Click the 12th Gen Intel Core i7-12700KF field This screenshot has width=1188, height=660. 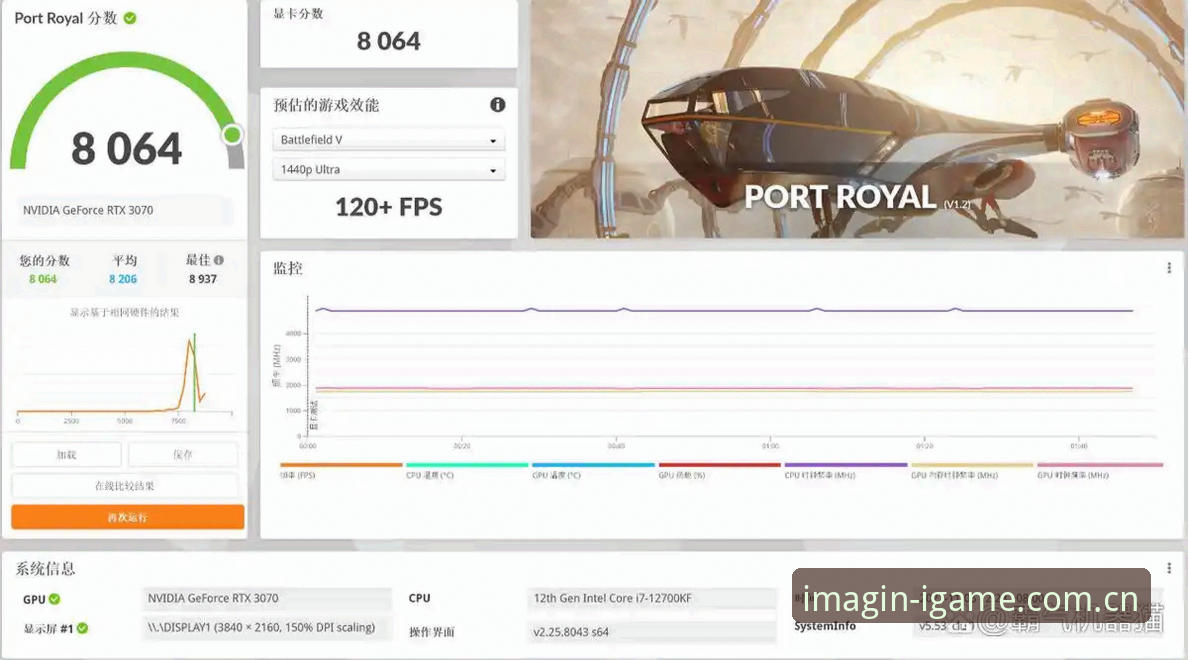point(652,598)
